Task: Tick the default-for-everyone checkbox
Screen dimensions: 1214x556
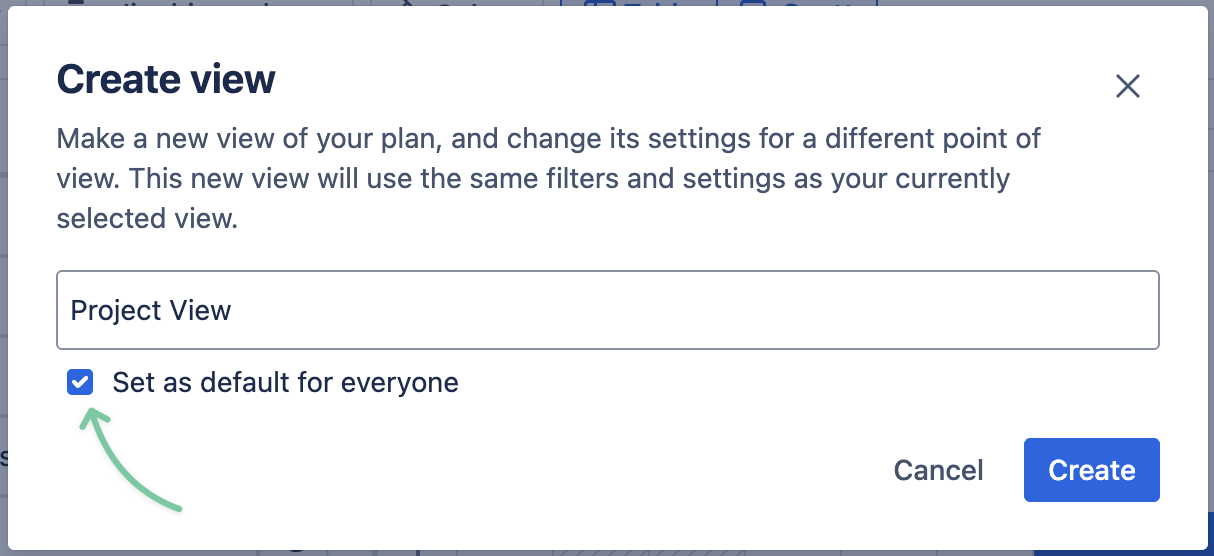Action: 80,382
